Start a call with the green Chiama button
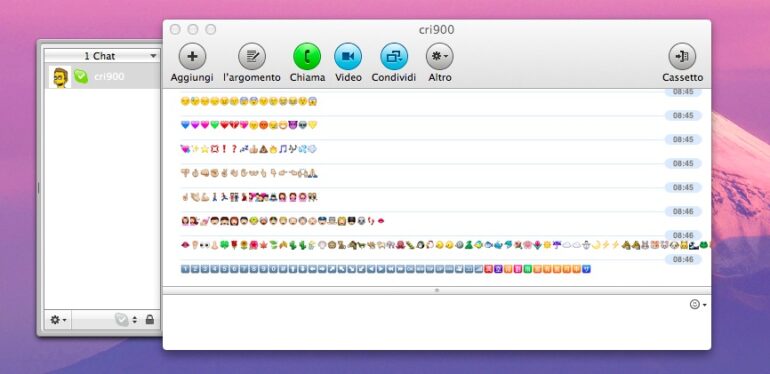 click(x=307, y=56)
